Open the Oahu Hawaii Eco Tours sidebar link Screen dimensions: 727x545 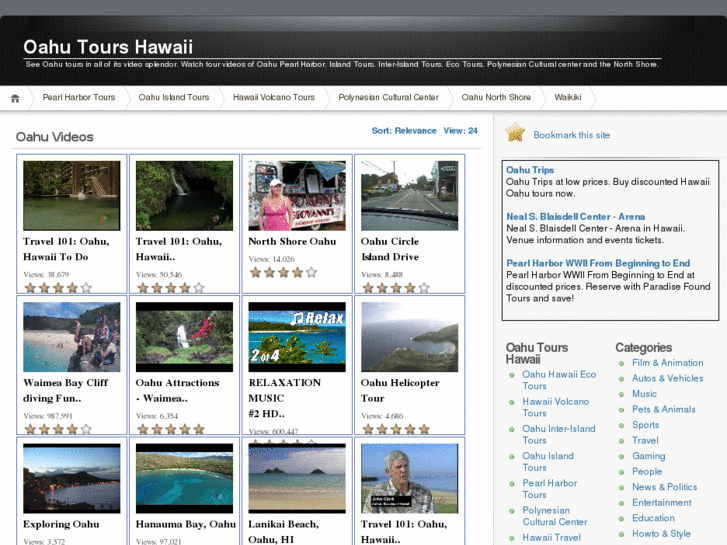point(559,380)
